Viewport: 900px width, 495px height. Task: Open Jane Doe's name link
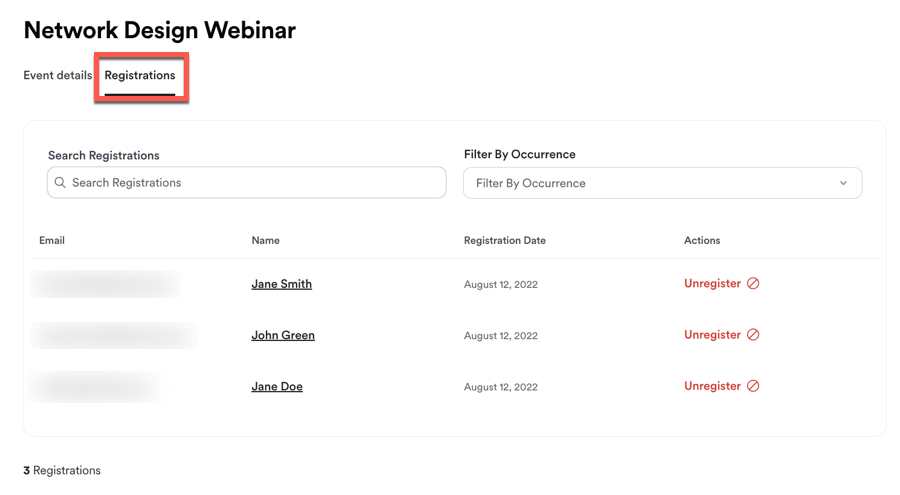277,386
